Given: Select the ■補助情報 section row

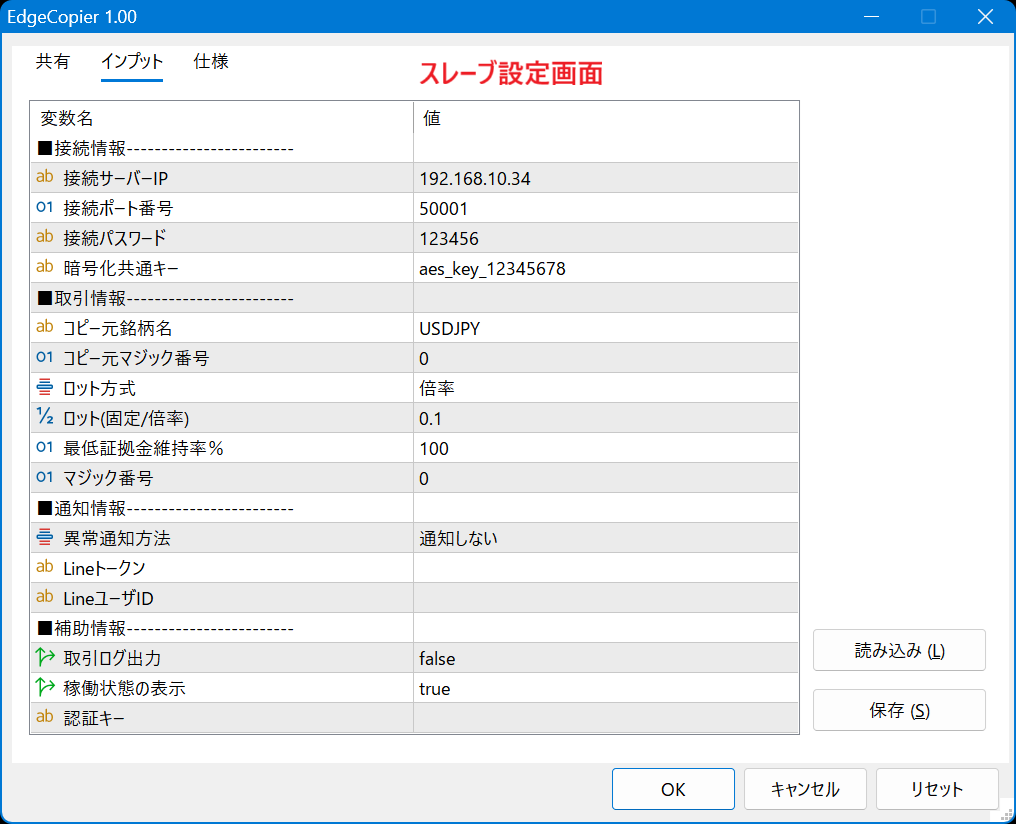Looking at the screenshot, I should (x=414, y=628).
